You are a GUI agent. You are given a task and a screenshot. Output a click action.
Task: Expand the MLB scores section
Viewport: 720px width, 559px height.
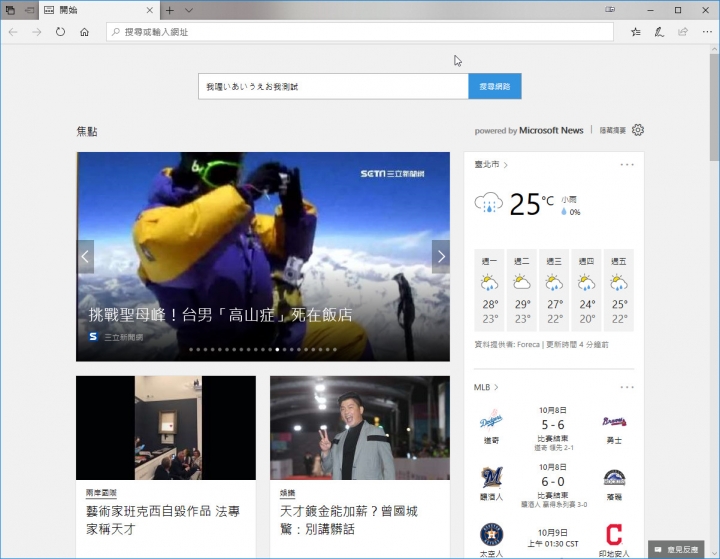tap(486, 387)
